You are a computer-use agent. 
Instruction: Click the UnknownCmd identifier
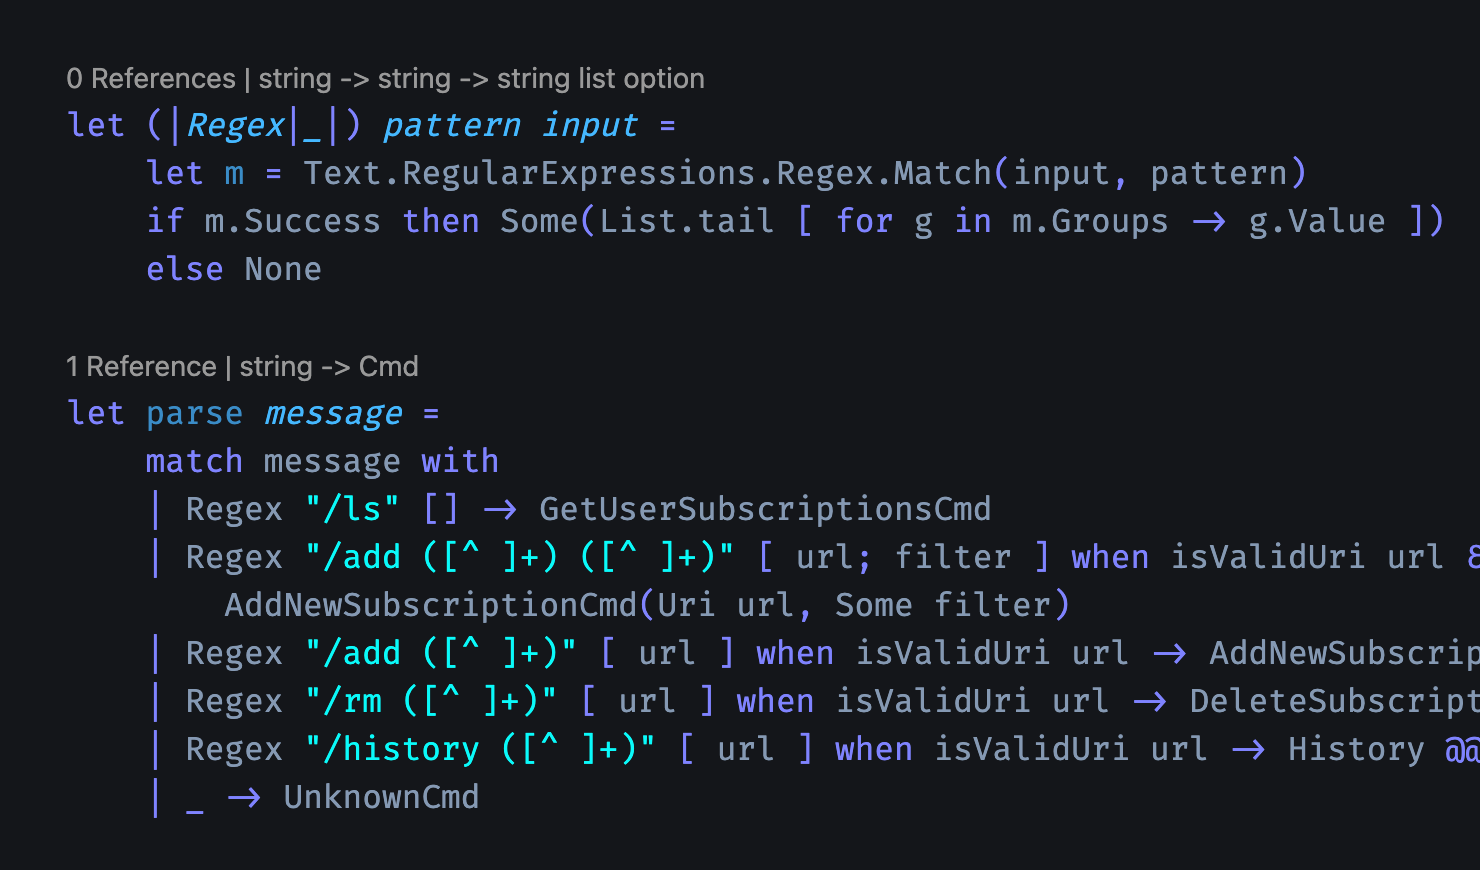(381, 797)
